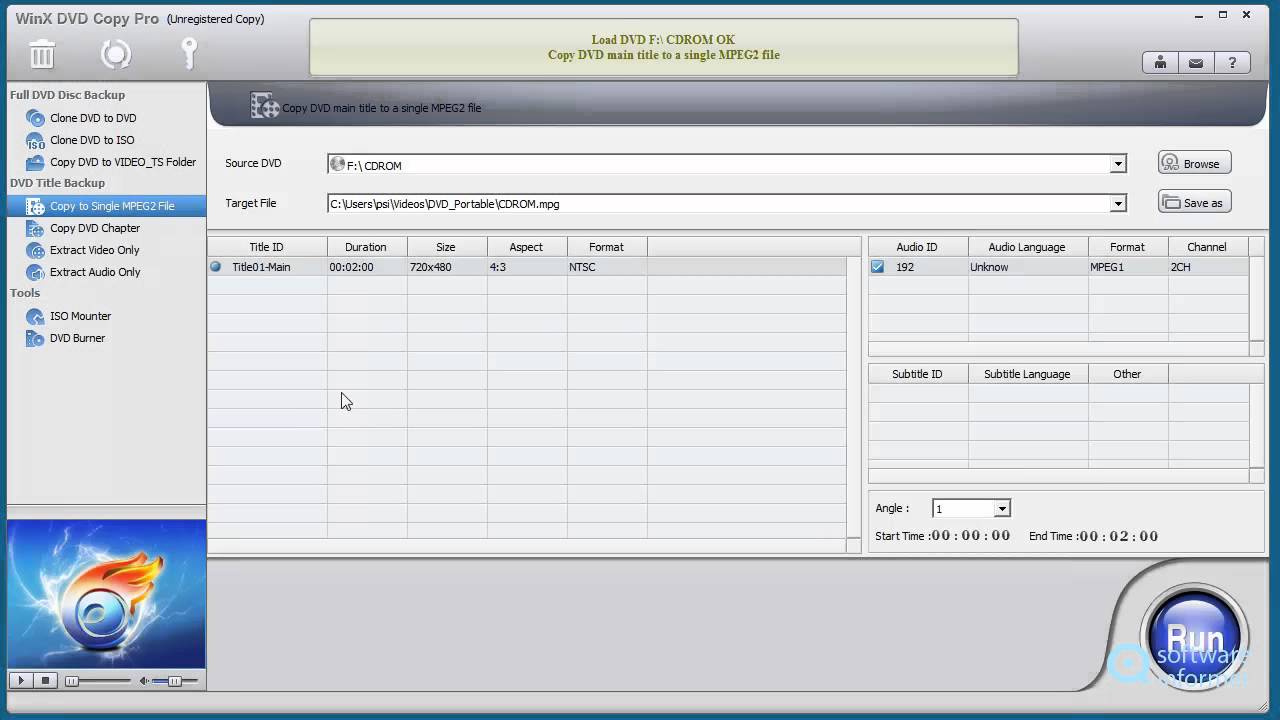Screen dimensions: 1280x720
Task: Choose Copy DVD to VIDEO_TS Folder
Action: [123, 162]
